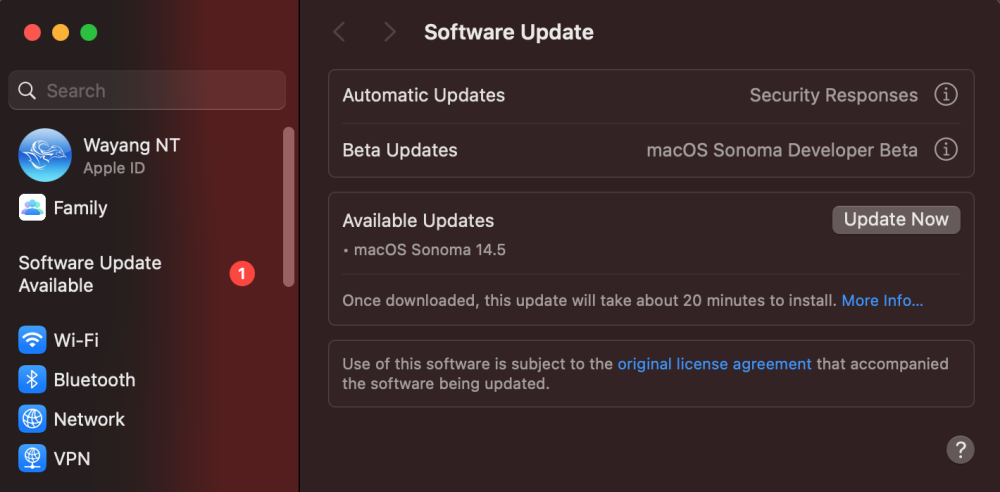Open Automatic Updates info icon
The height and width of the screenshot is (492, 1000).
946,95
